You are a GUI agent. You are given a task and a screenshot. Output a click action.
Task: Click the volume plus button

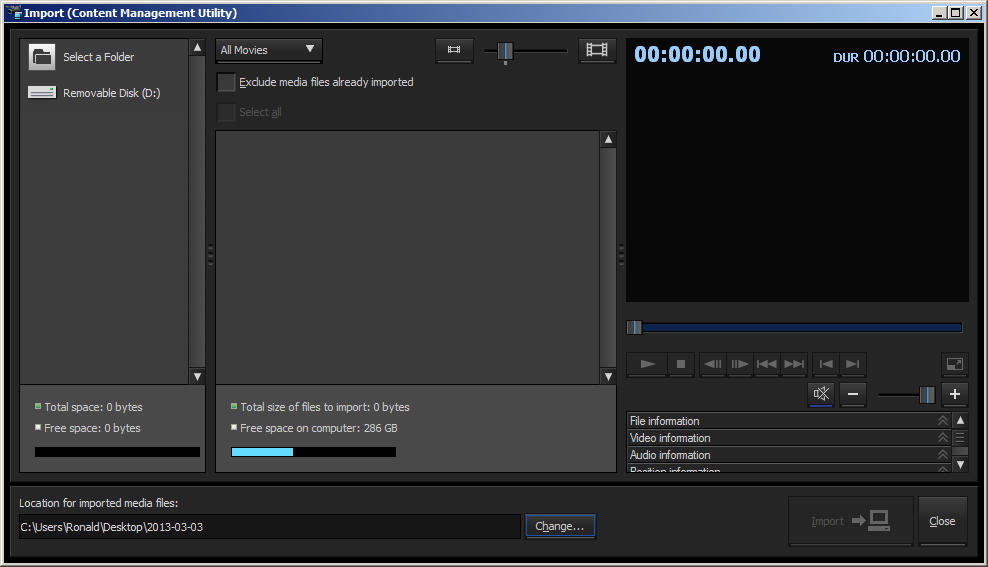[954, 394]
